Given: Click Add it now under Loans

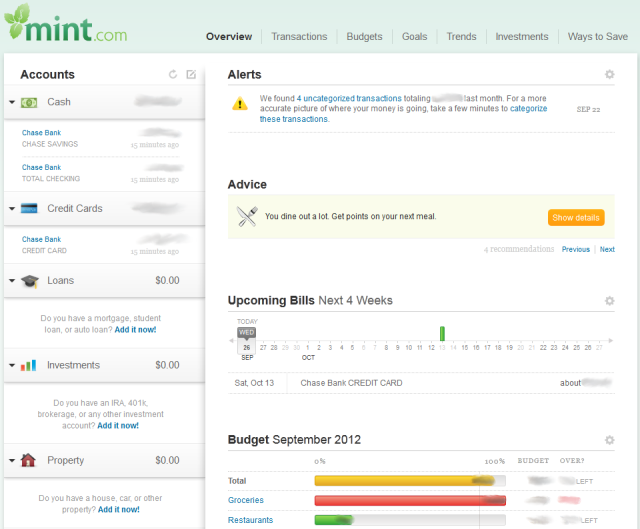Looking at the screenshot, I should pos(135,330).
